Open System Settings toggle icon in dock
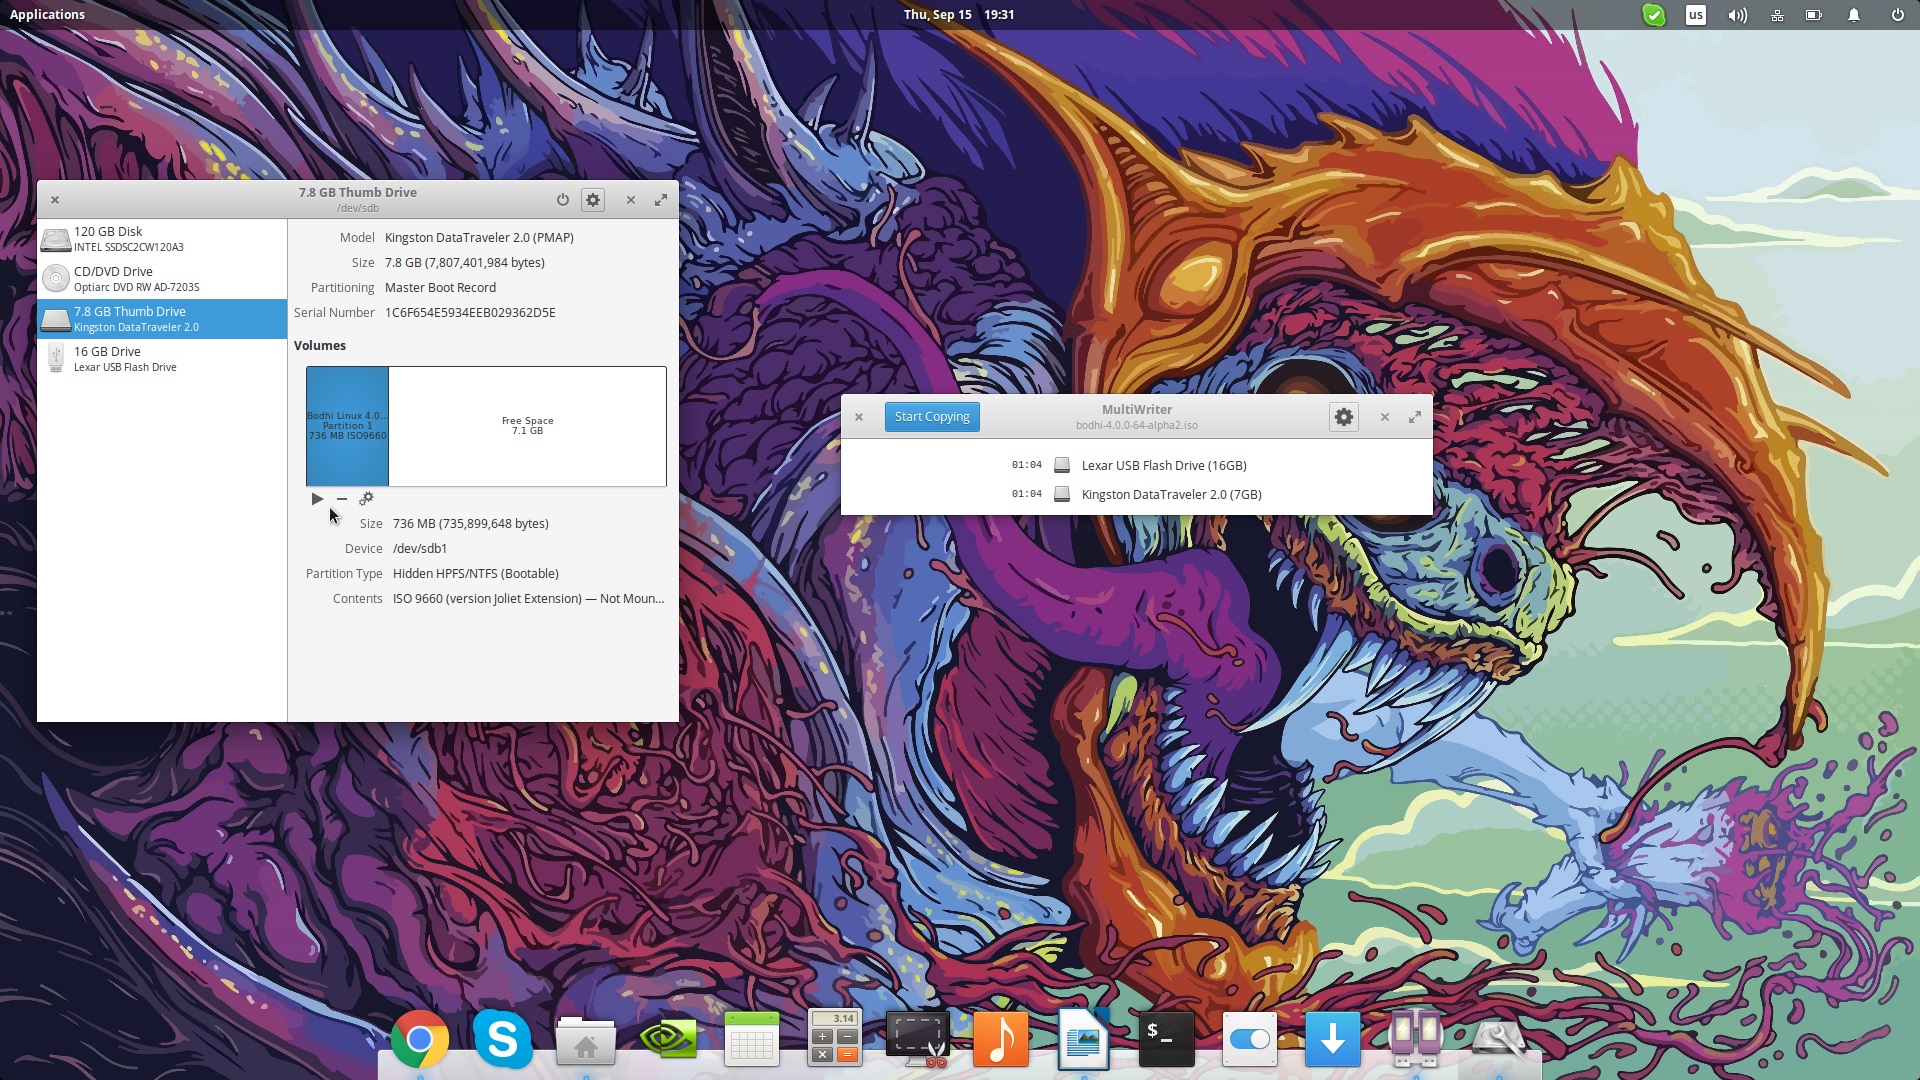Image resolution: width=1920 pixels, height=1080 pixels. tap(1250, 1039)
